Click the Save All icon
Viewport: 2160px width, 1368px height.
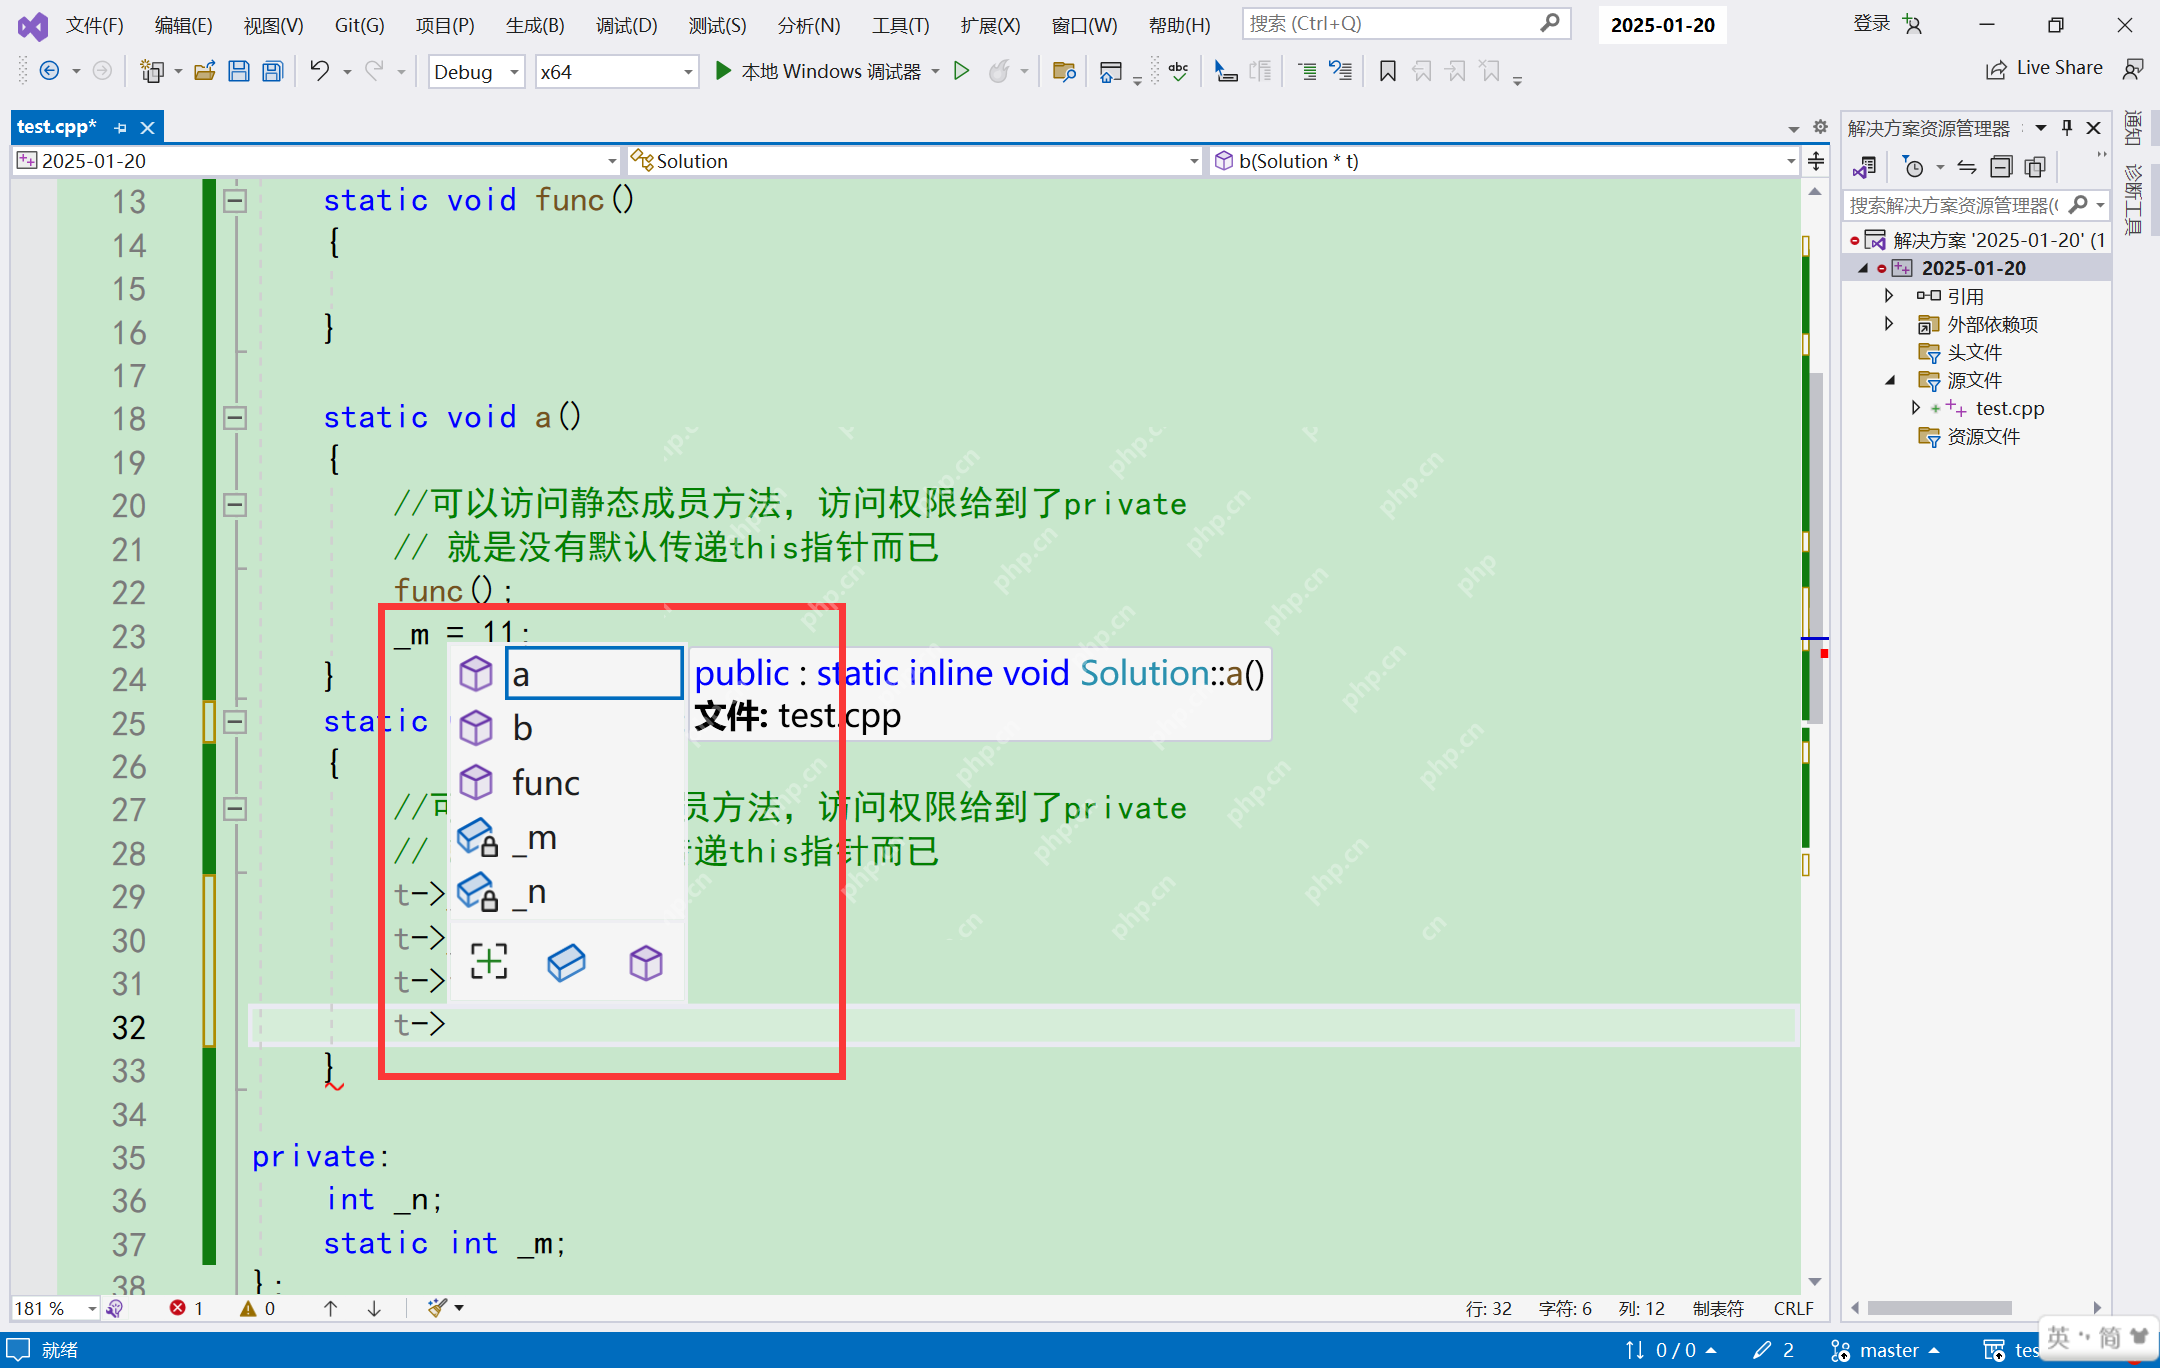271,70
